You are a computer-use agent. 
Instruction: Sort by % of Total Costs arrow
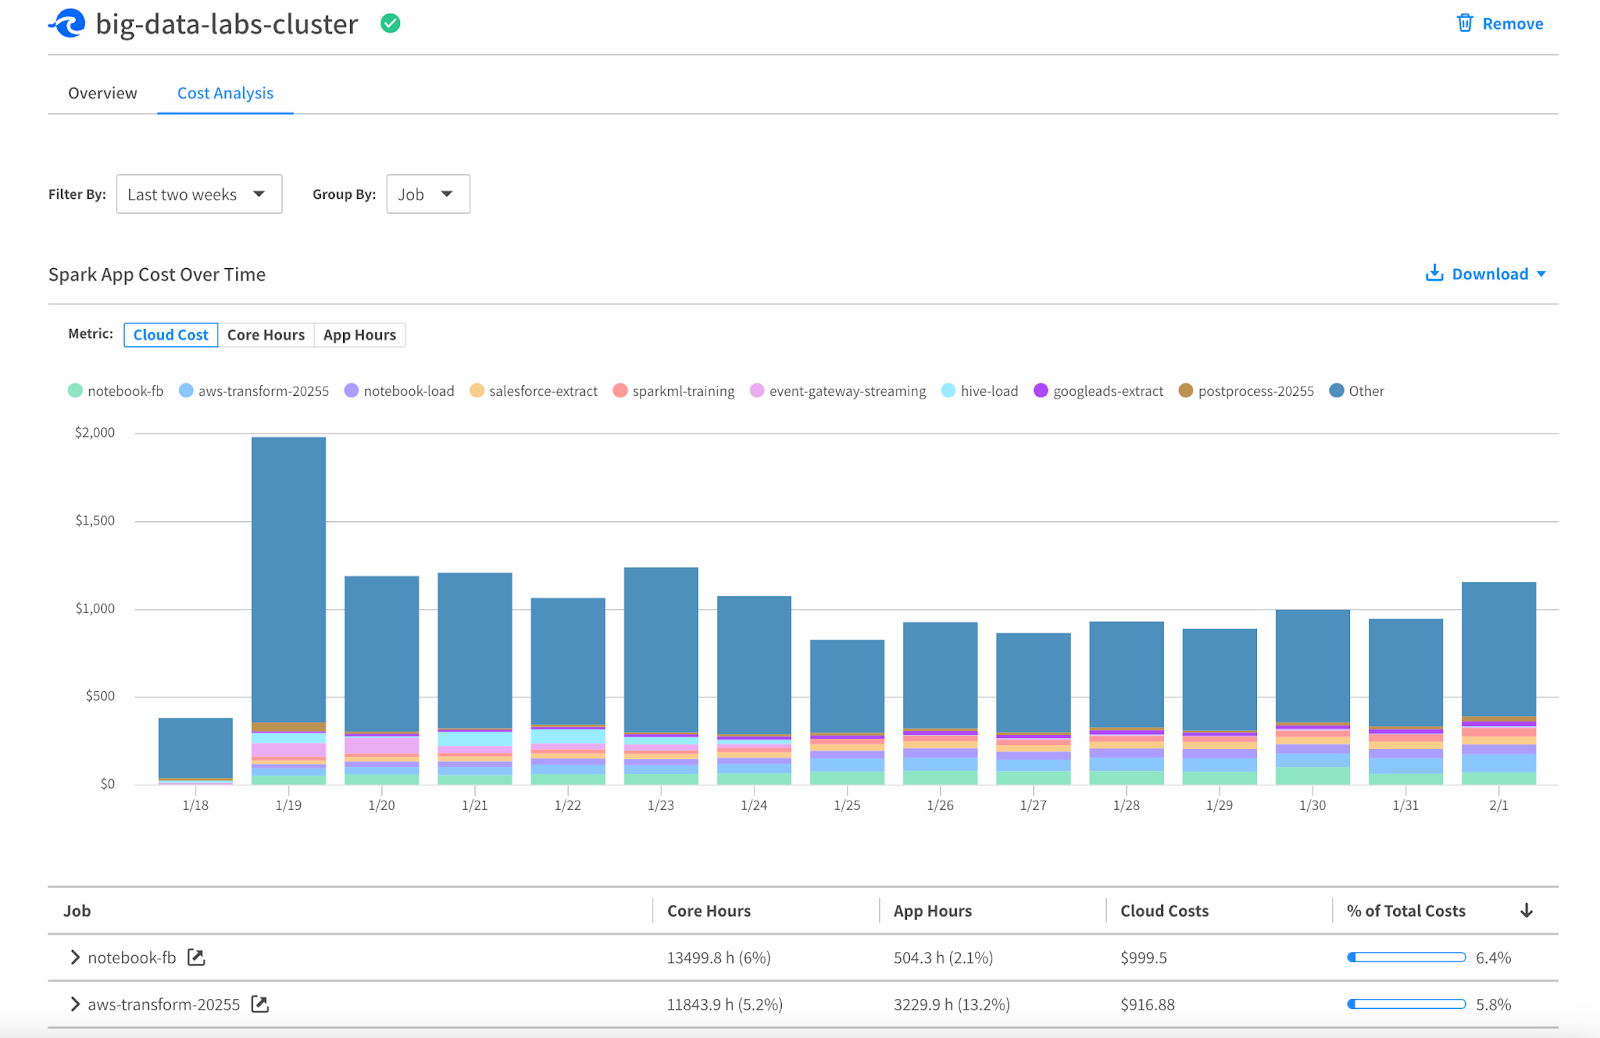pos(1526,910)
